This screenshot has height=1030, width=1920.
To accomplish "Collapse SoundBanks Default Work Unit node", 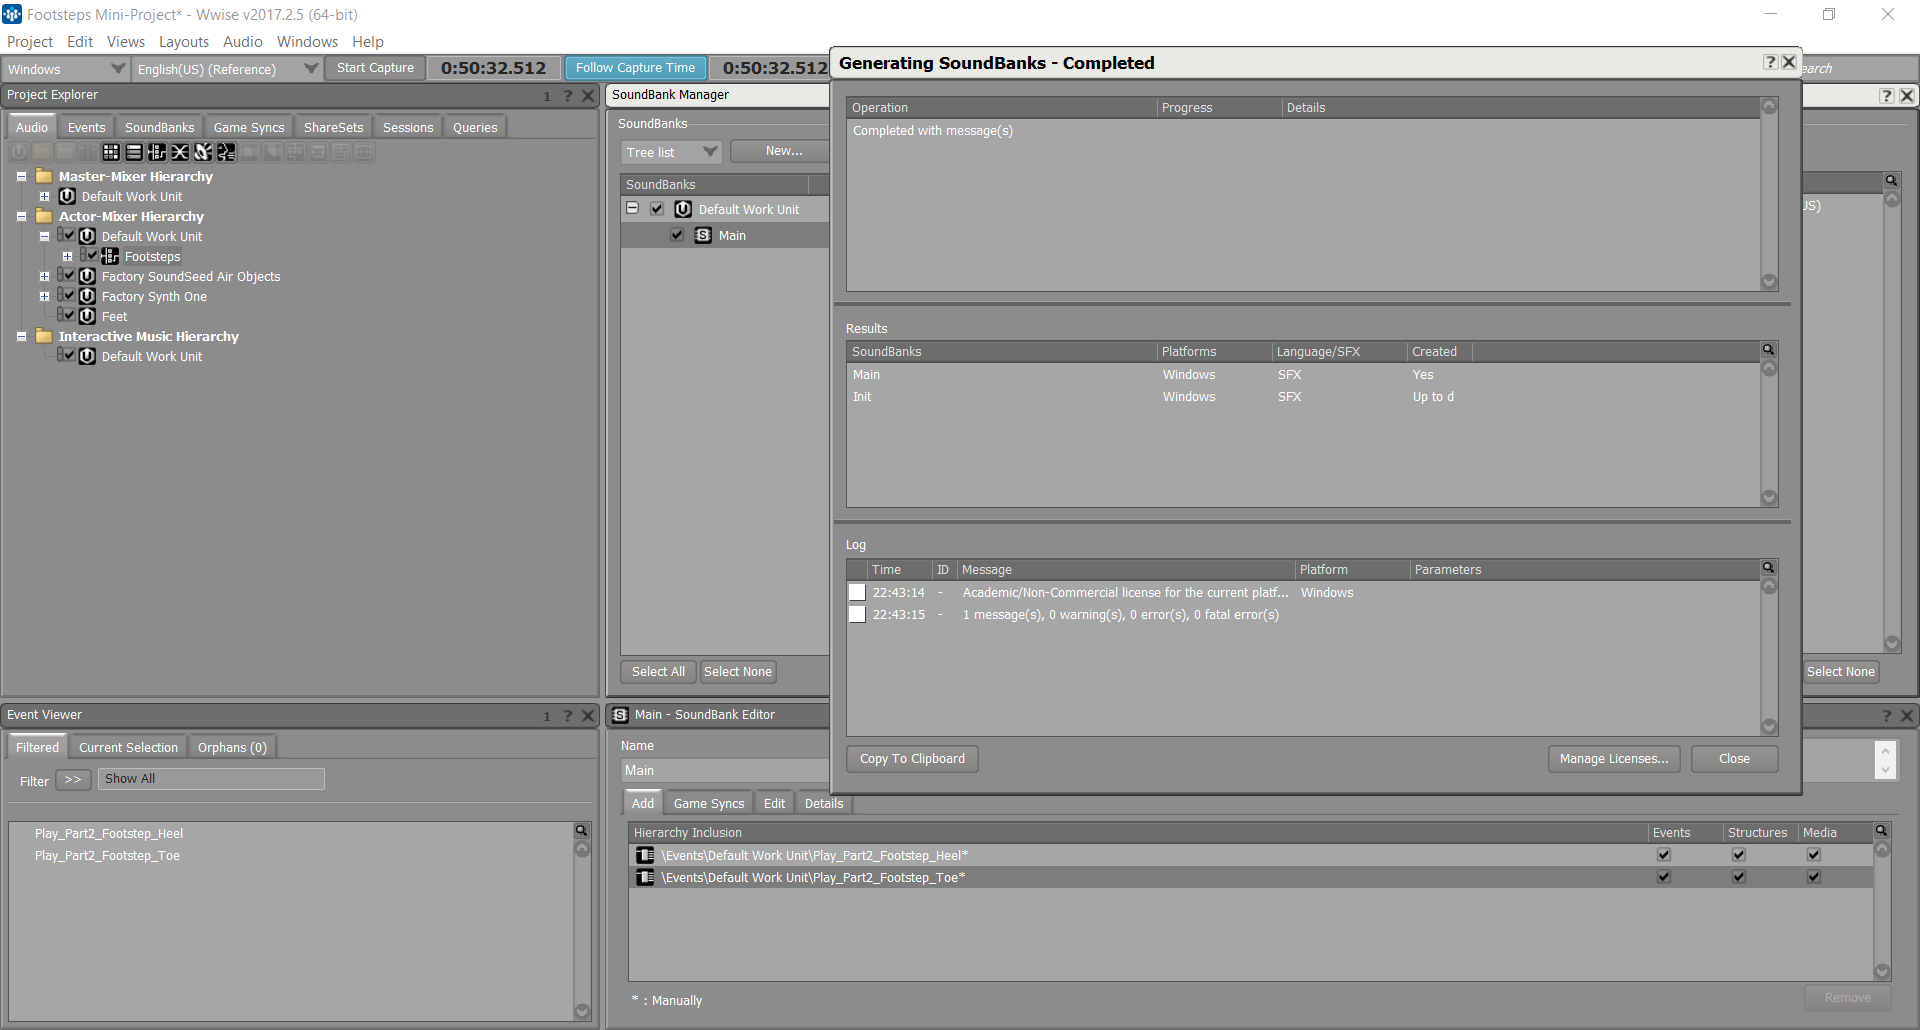I will click(632, 209).
